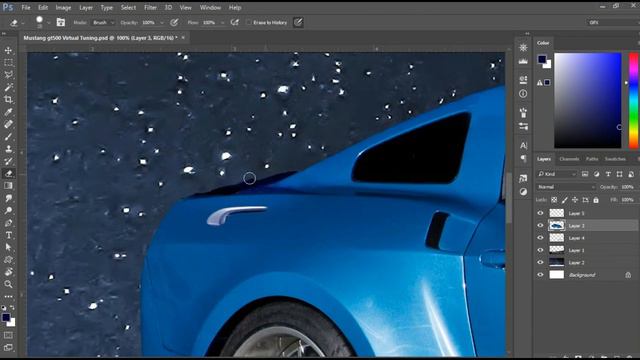Click the foreground color swatch in Color panel
This screenshot has height=360, width=640.
click(x=542, y=59)
